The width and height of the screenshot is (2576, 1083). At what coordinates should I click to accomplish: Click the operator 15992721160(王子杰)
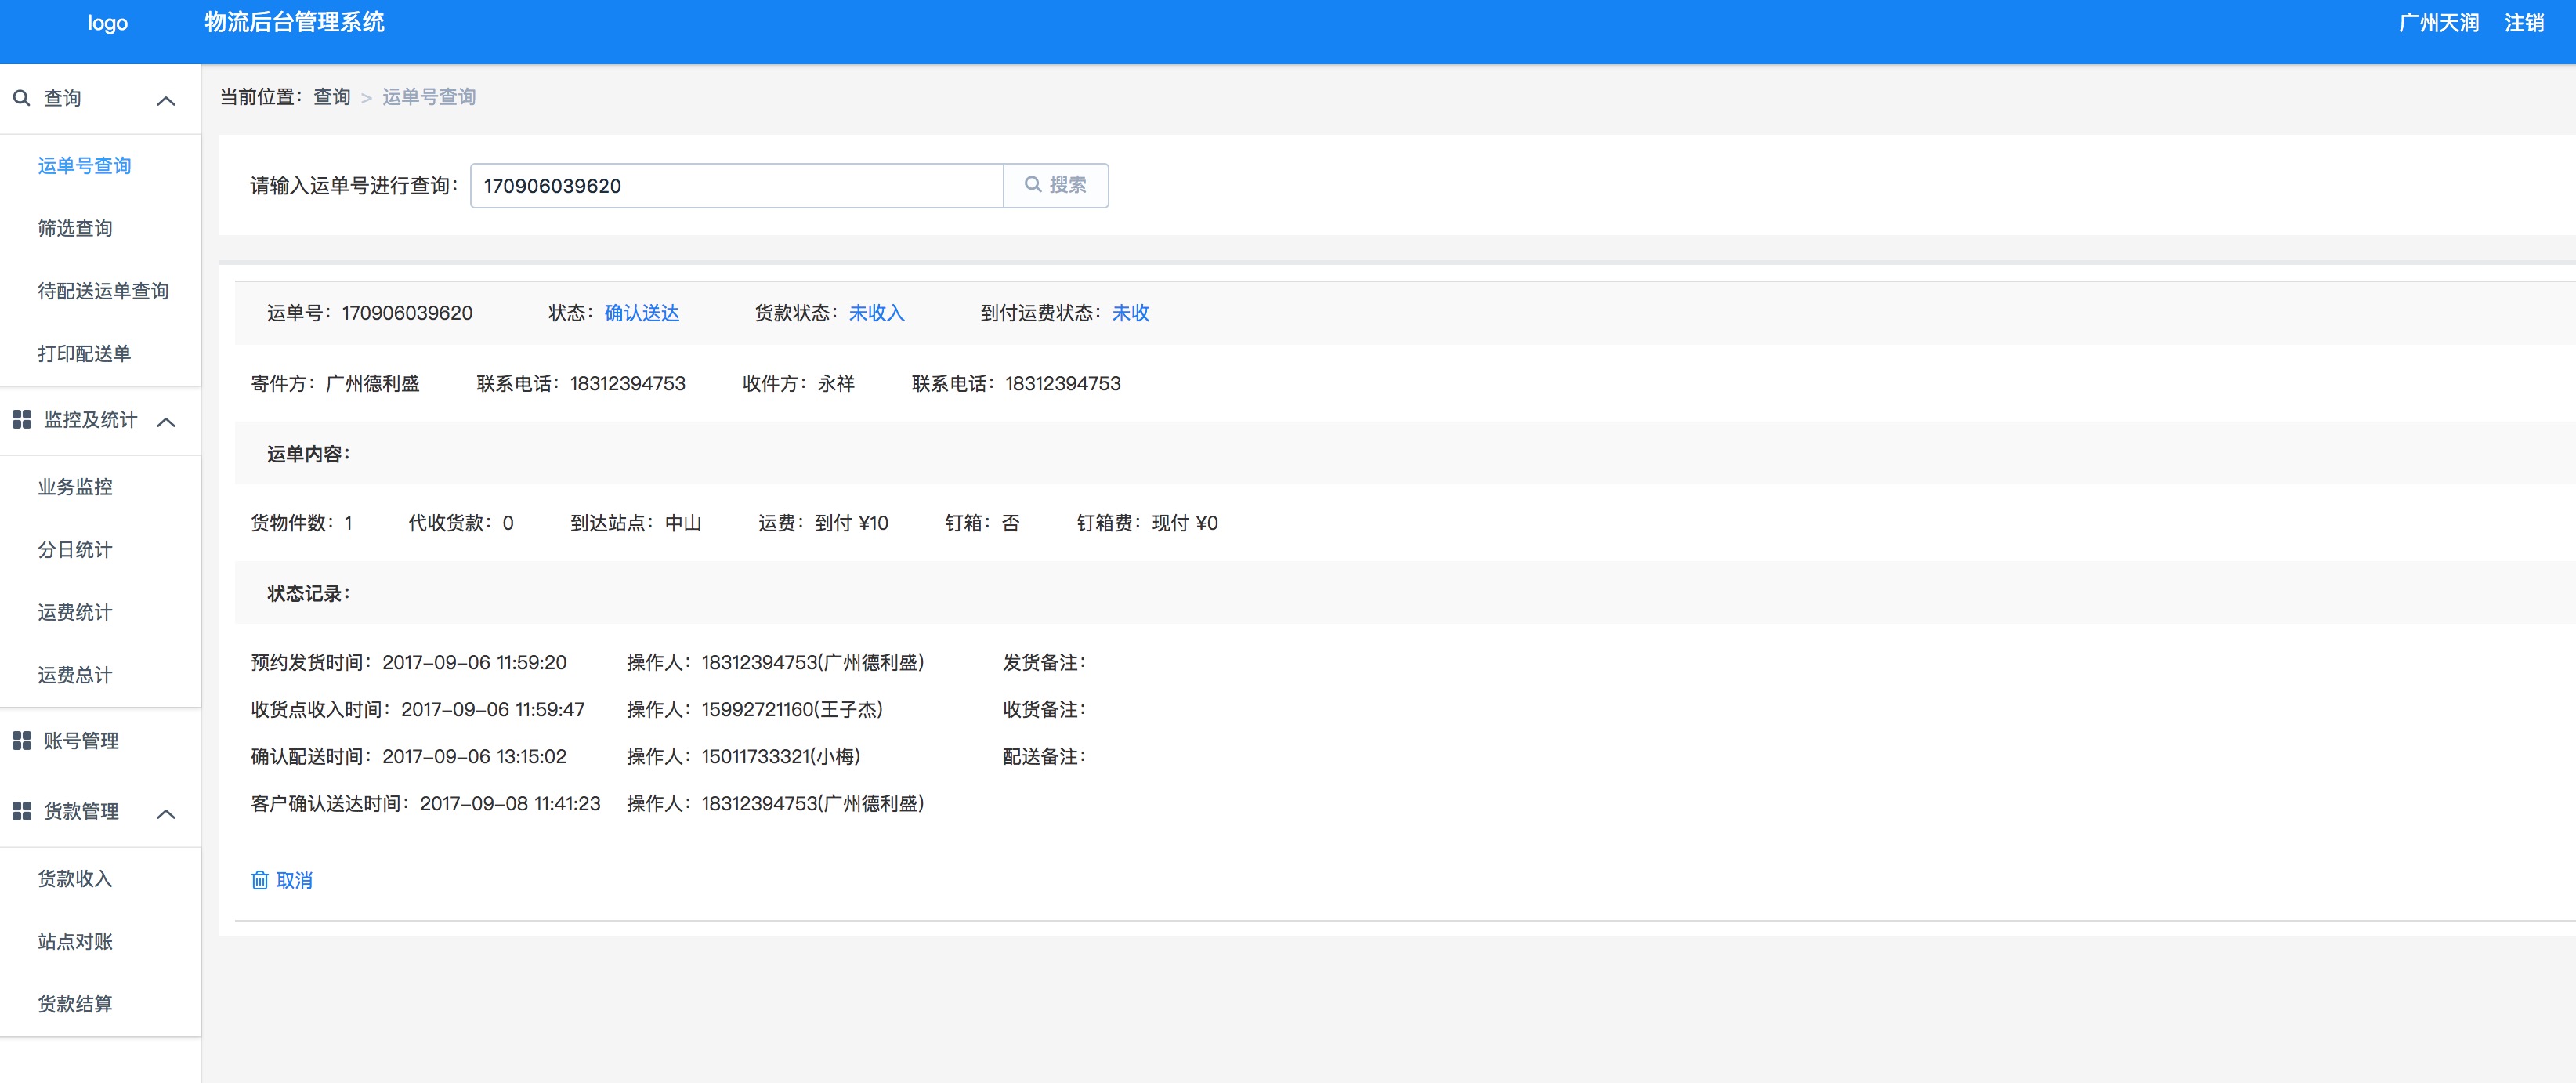click(x=792, y=709)
